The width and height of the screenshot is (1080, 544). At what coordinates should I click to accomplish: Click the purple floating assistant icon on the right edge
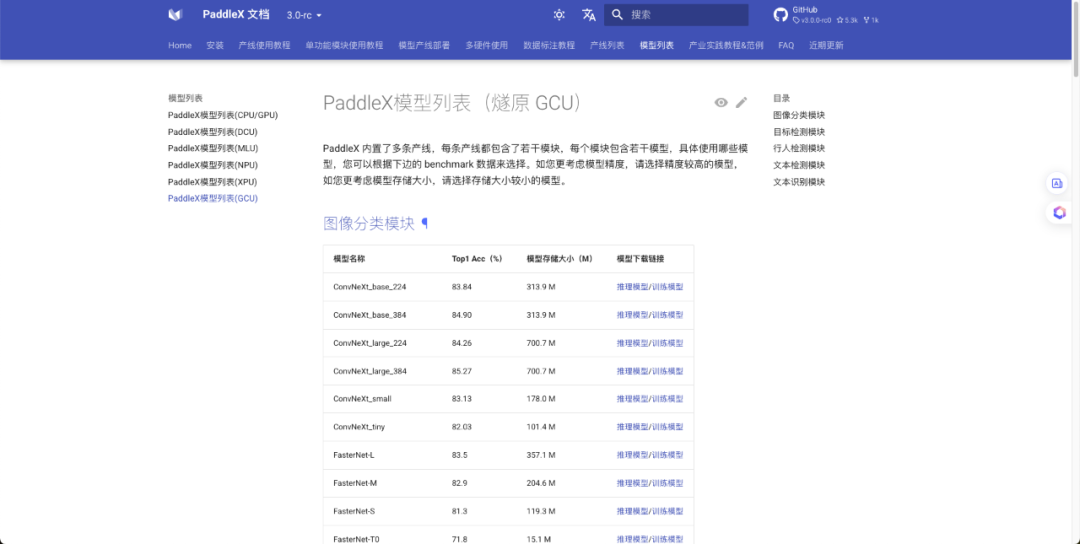(1059, 213)
